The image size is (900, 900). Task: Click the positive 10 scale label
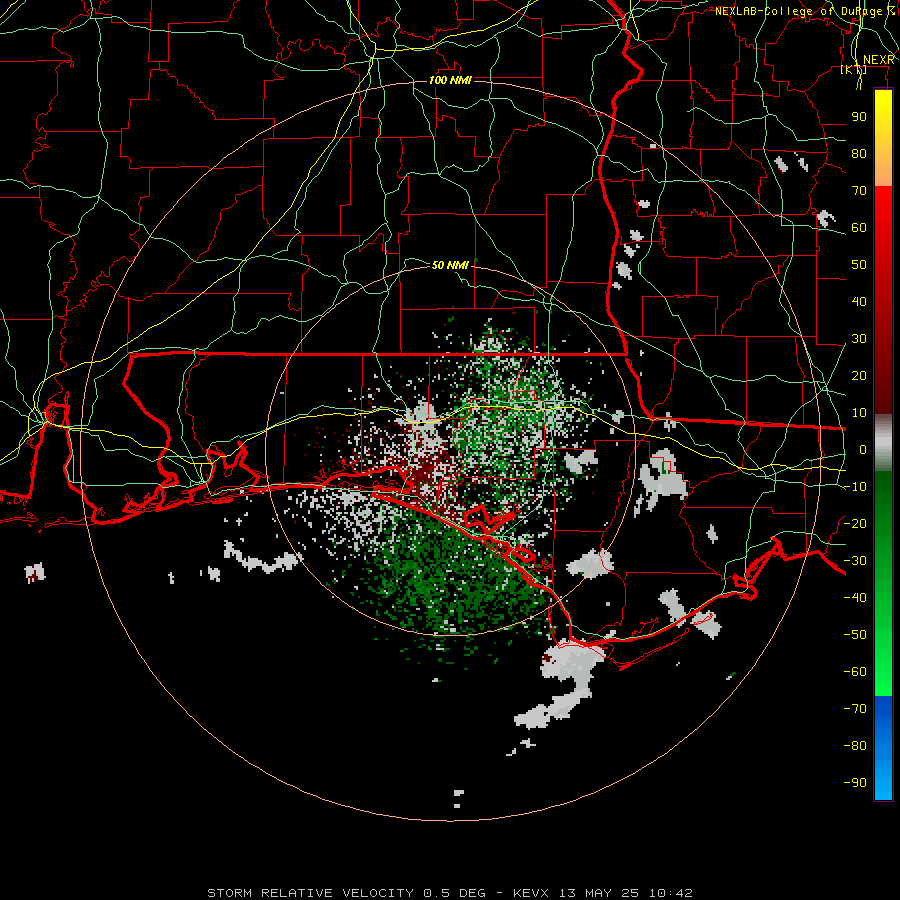pos(859,413)
